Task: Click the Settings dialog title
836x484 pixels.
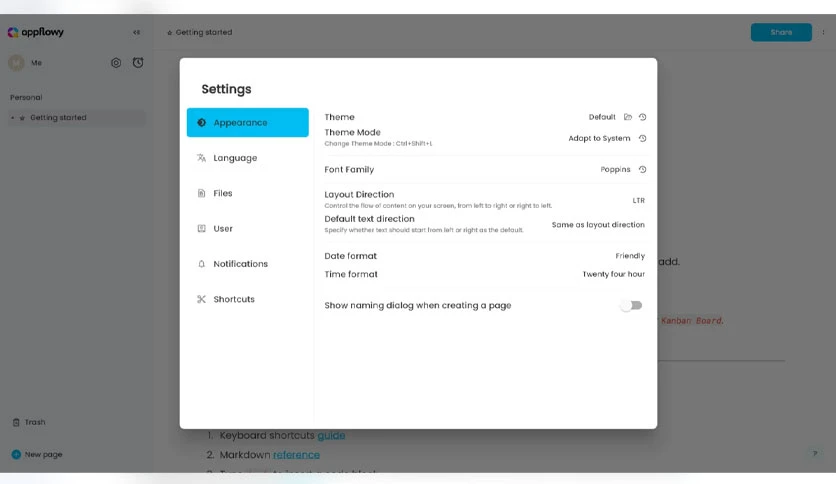Action: point(226,89)
